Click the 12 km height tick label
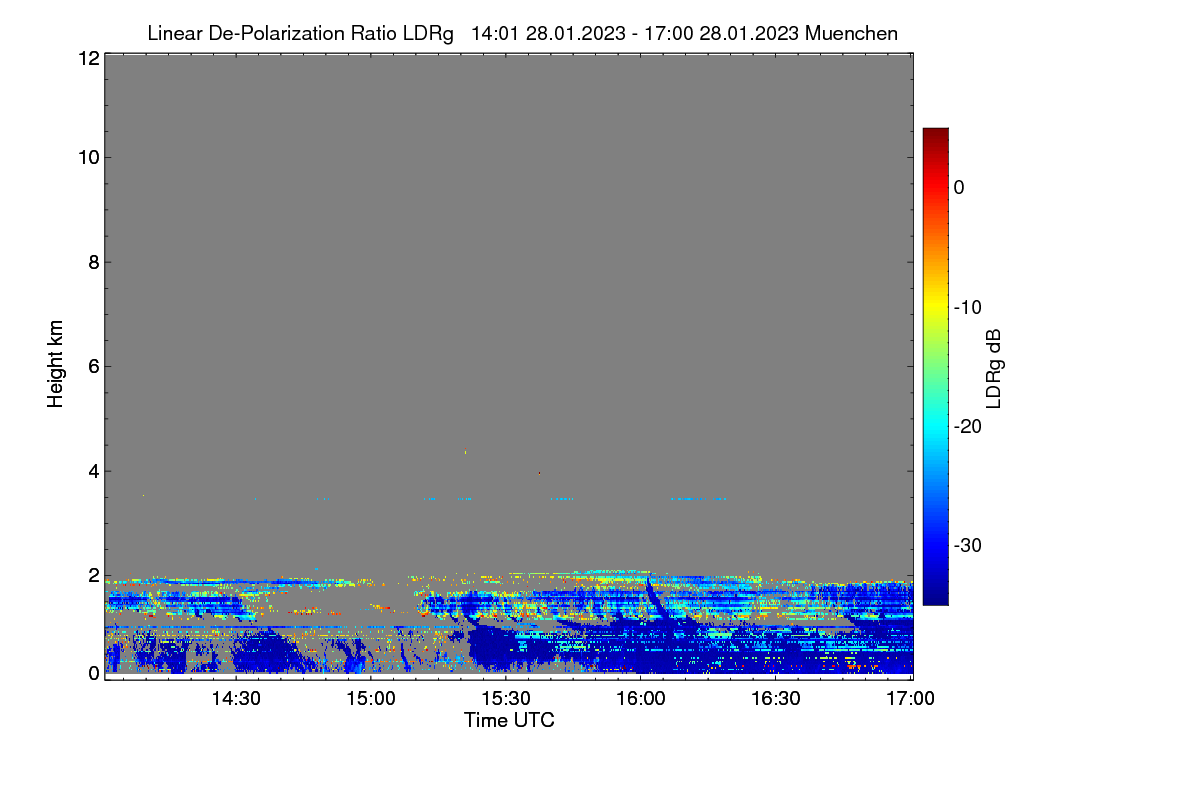Image resolution: width=1200 pixels, height=800 pixels. pyautogui.click(x=87, y=58)
